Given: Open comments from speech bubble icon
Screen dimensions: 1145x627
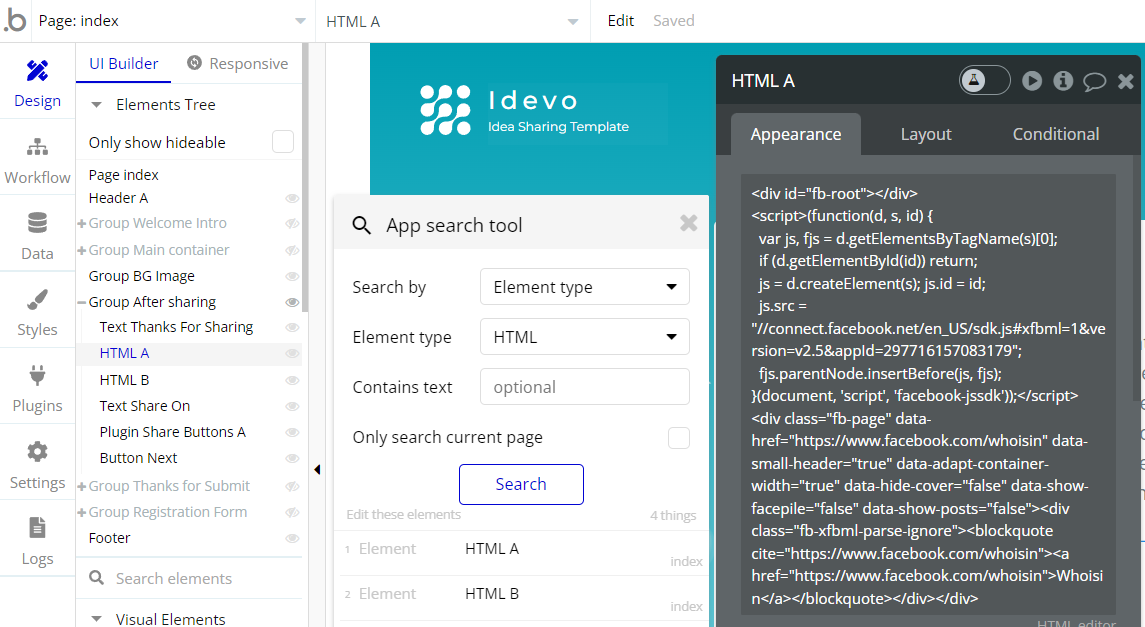Looking at the screenshot, I should tap(1094, 81).
